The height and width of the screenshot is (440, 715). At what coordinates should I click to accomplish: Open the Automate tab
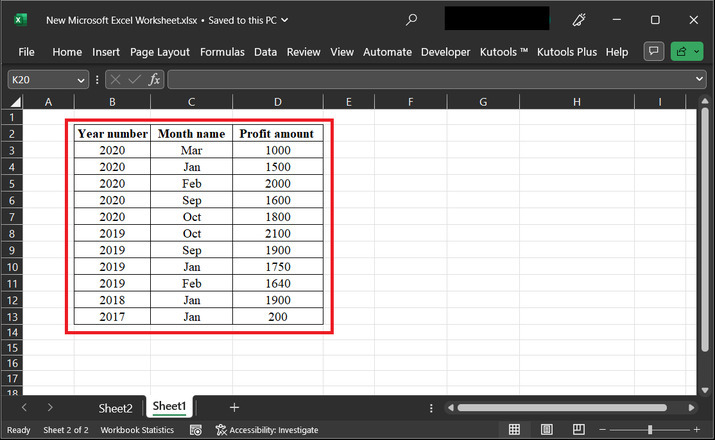pos(387,52)
